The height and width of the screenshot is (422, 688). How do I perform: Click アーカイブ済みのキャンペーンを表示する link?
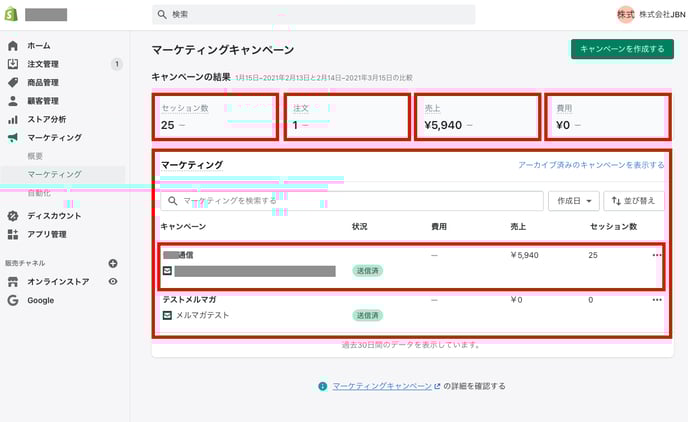591,165
